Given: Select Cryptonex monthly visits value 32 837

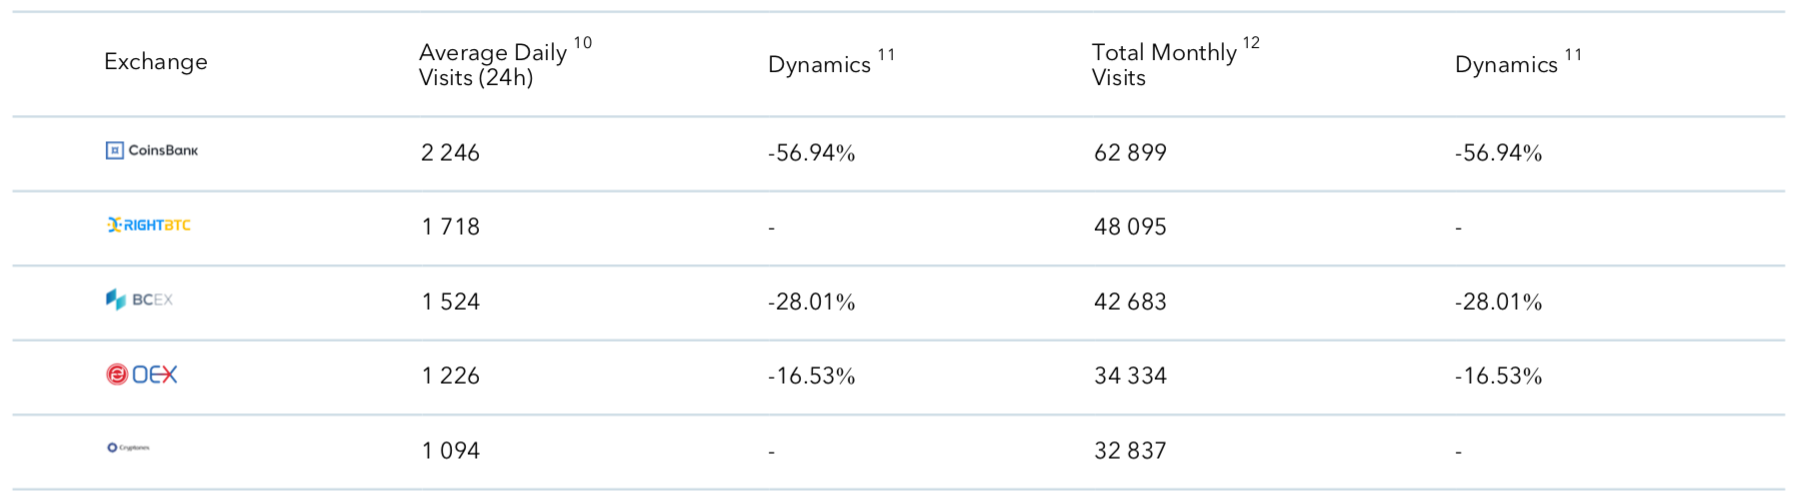Looking at the screenshot, I should coord(1130,451).
